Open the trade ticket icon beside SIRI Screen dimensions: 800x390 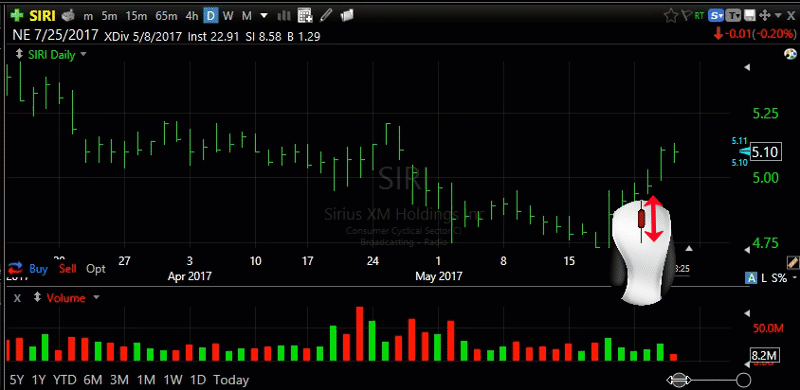point(69,15)
